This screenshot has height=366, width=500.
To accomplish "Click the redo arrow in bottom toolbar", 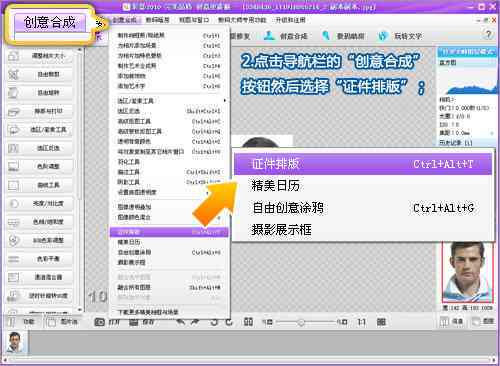I will 195,322.
